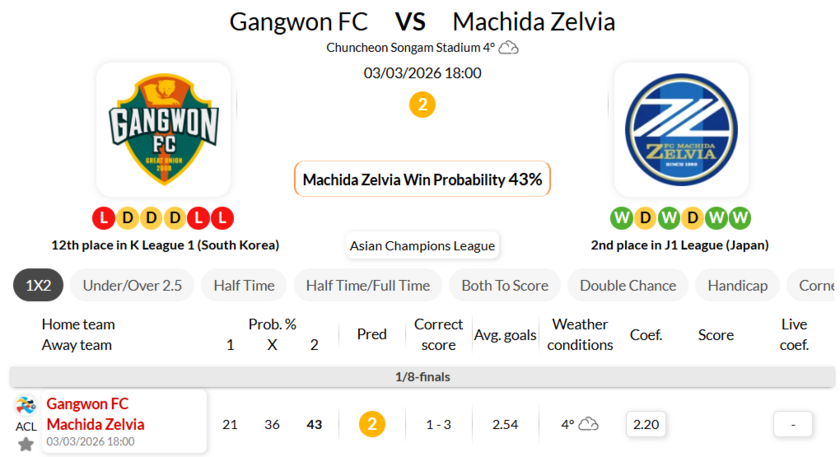Screen dimensions: 840x457
Task: Click the cloudy weather icon beside stadium
Action: [x=509, y=48]
